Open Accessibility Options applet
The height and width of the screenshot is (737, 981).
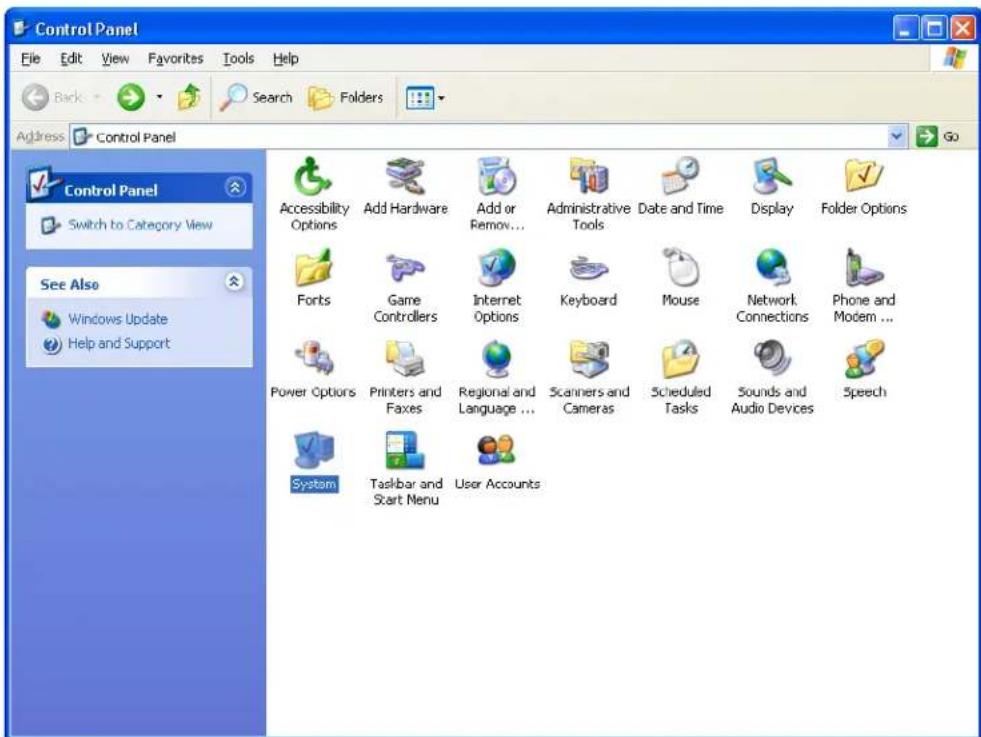[x=313, y=176]
